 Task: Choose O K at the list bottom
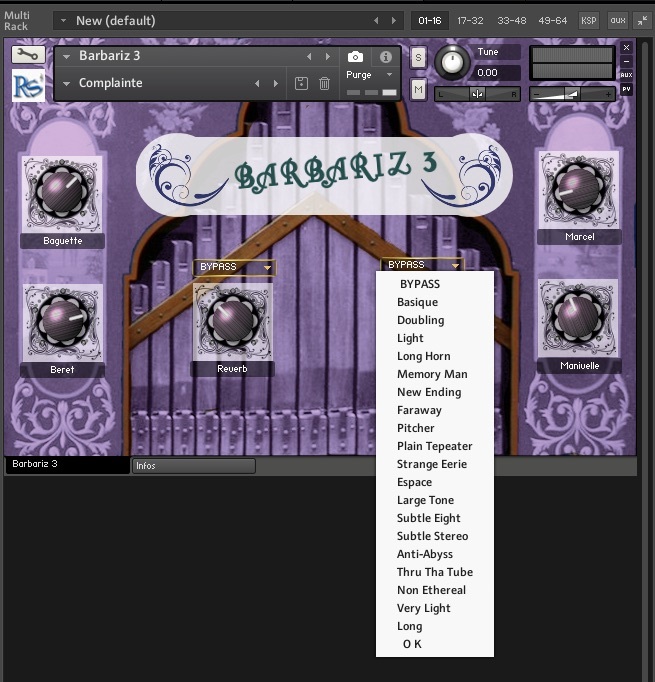click(x=434, y=644)
